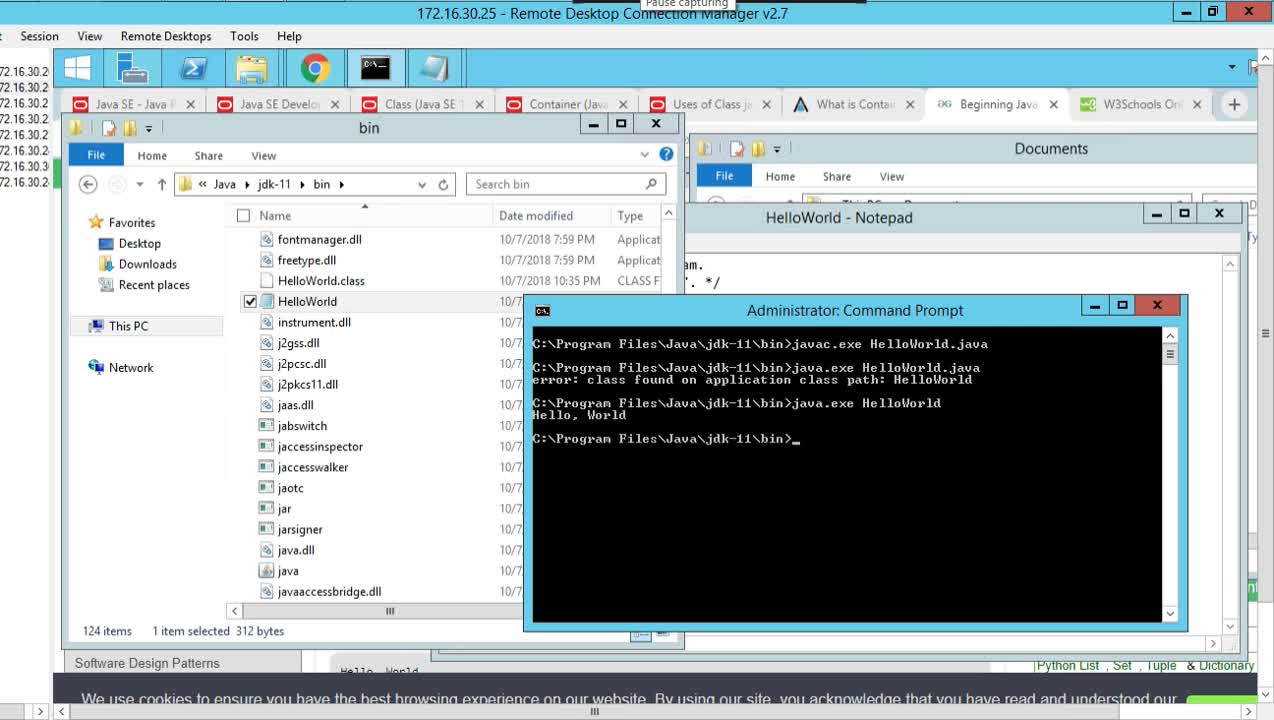Click New folder icon in bin quick access toolbar

coord(129,128)
